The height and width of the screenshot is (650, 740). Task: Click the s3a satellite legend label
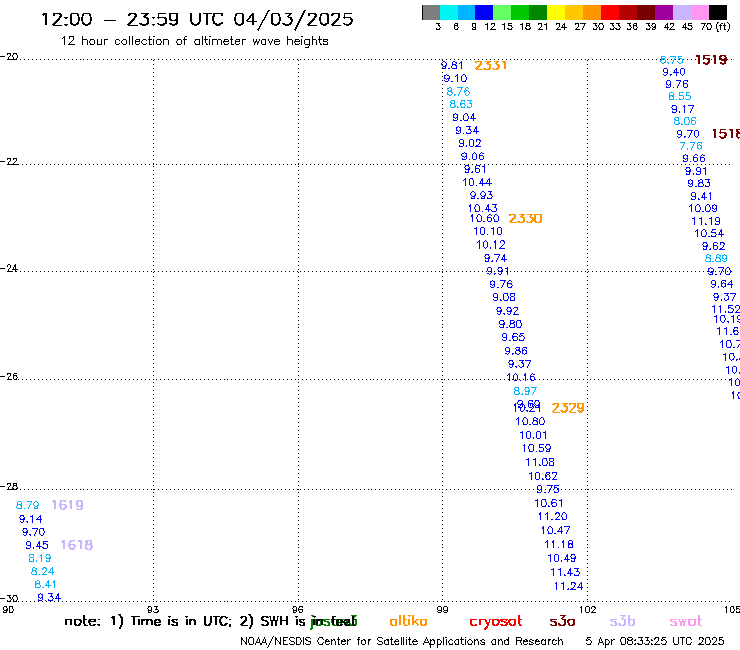(x=562, y=621)
